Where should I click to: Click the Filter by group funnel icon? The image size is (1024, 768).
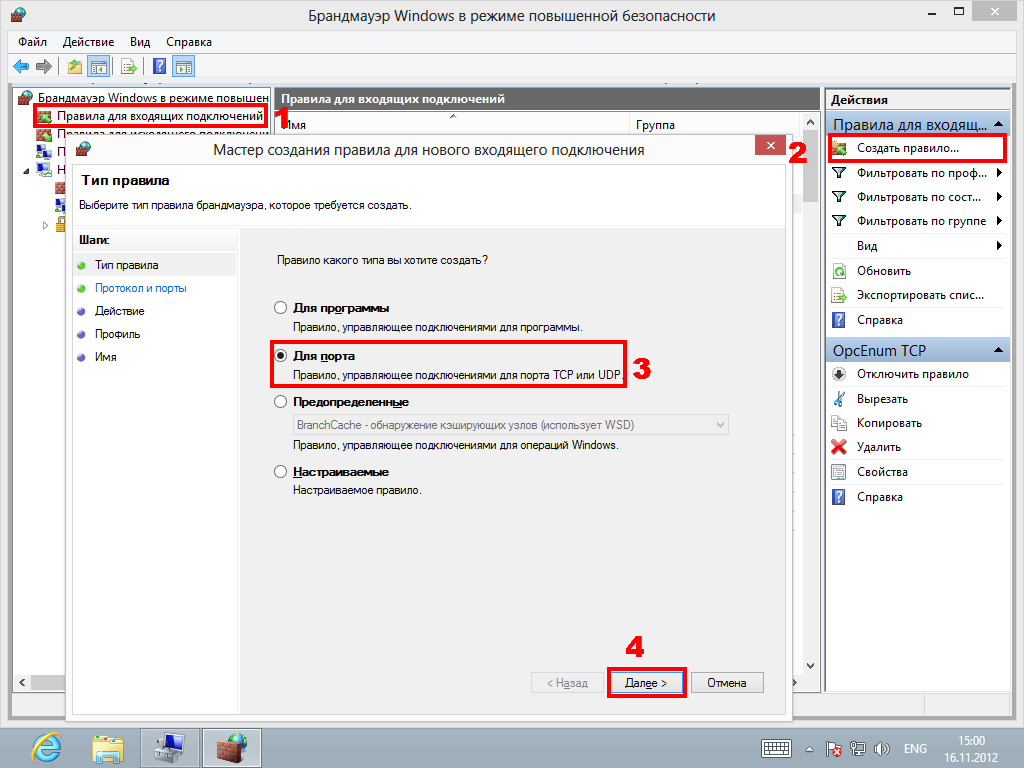pos(839,221)
